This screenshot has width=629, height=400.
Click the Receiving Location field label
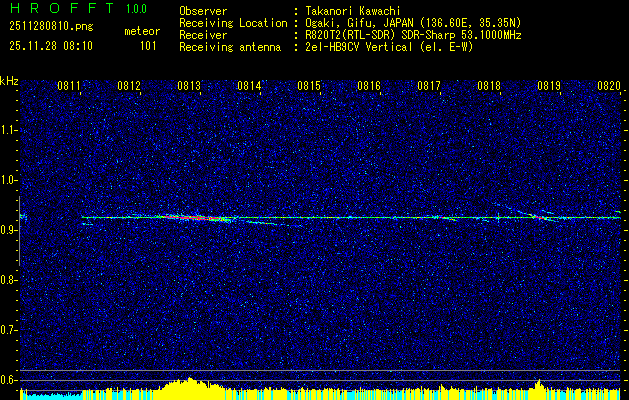233,23
